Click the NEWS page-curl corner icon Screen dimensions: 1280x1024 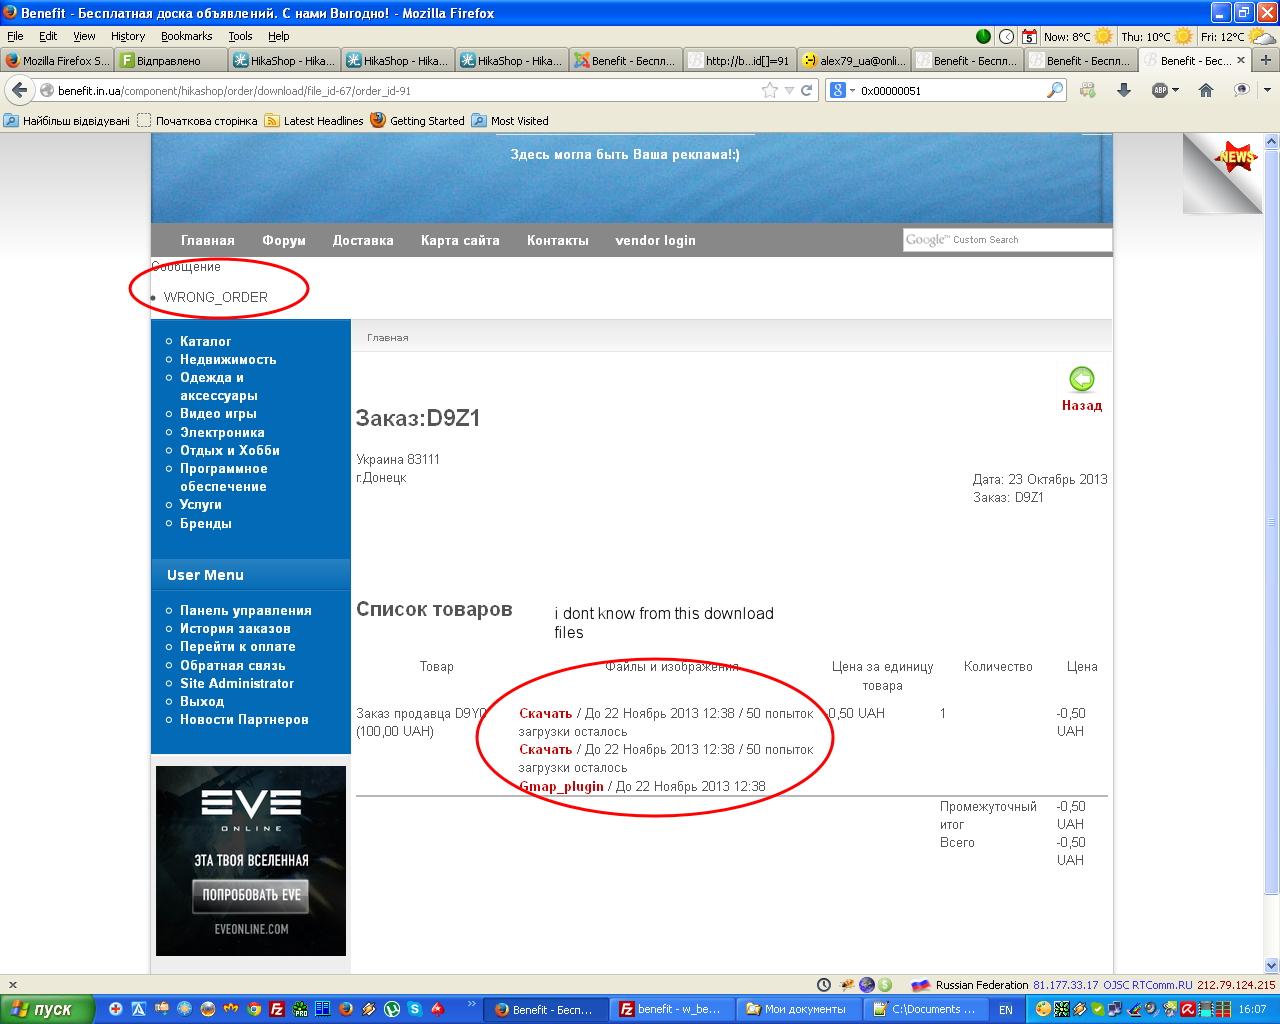click(1222, 174)
